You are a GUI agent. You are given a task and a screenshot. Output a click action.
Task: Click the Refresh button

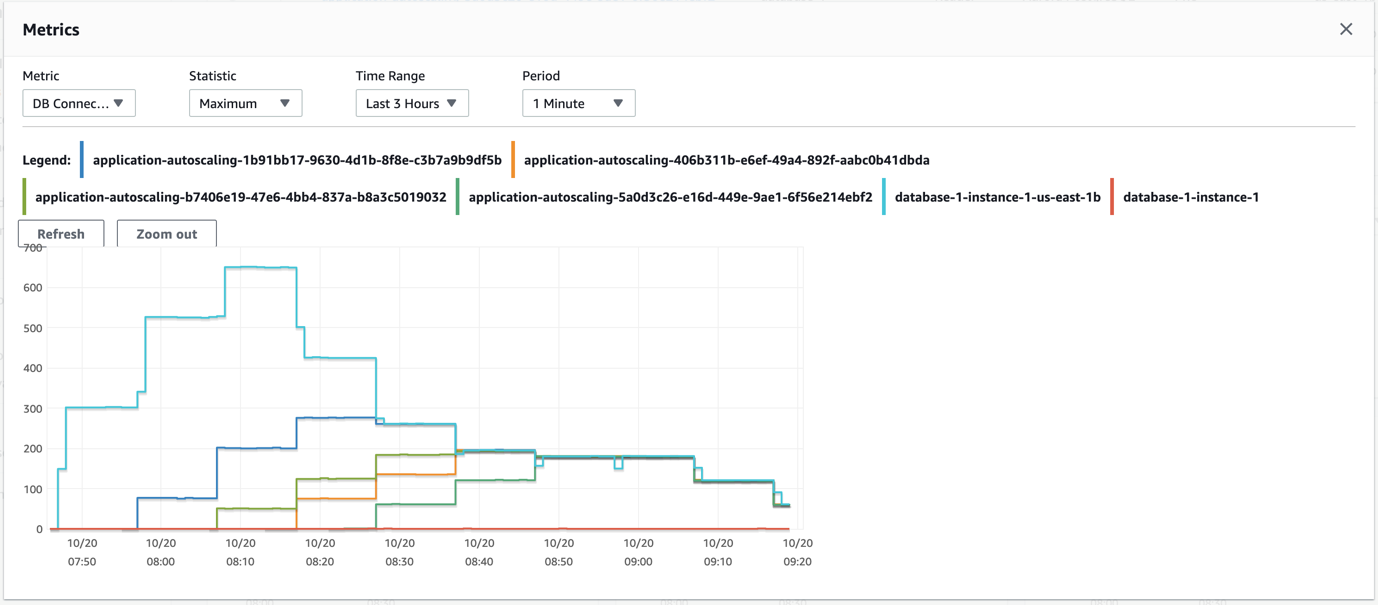click(x=61, y=233)
